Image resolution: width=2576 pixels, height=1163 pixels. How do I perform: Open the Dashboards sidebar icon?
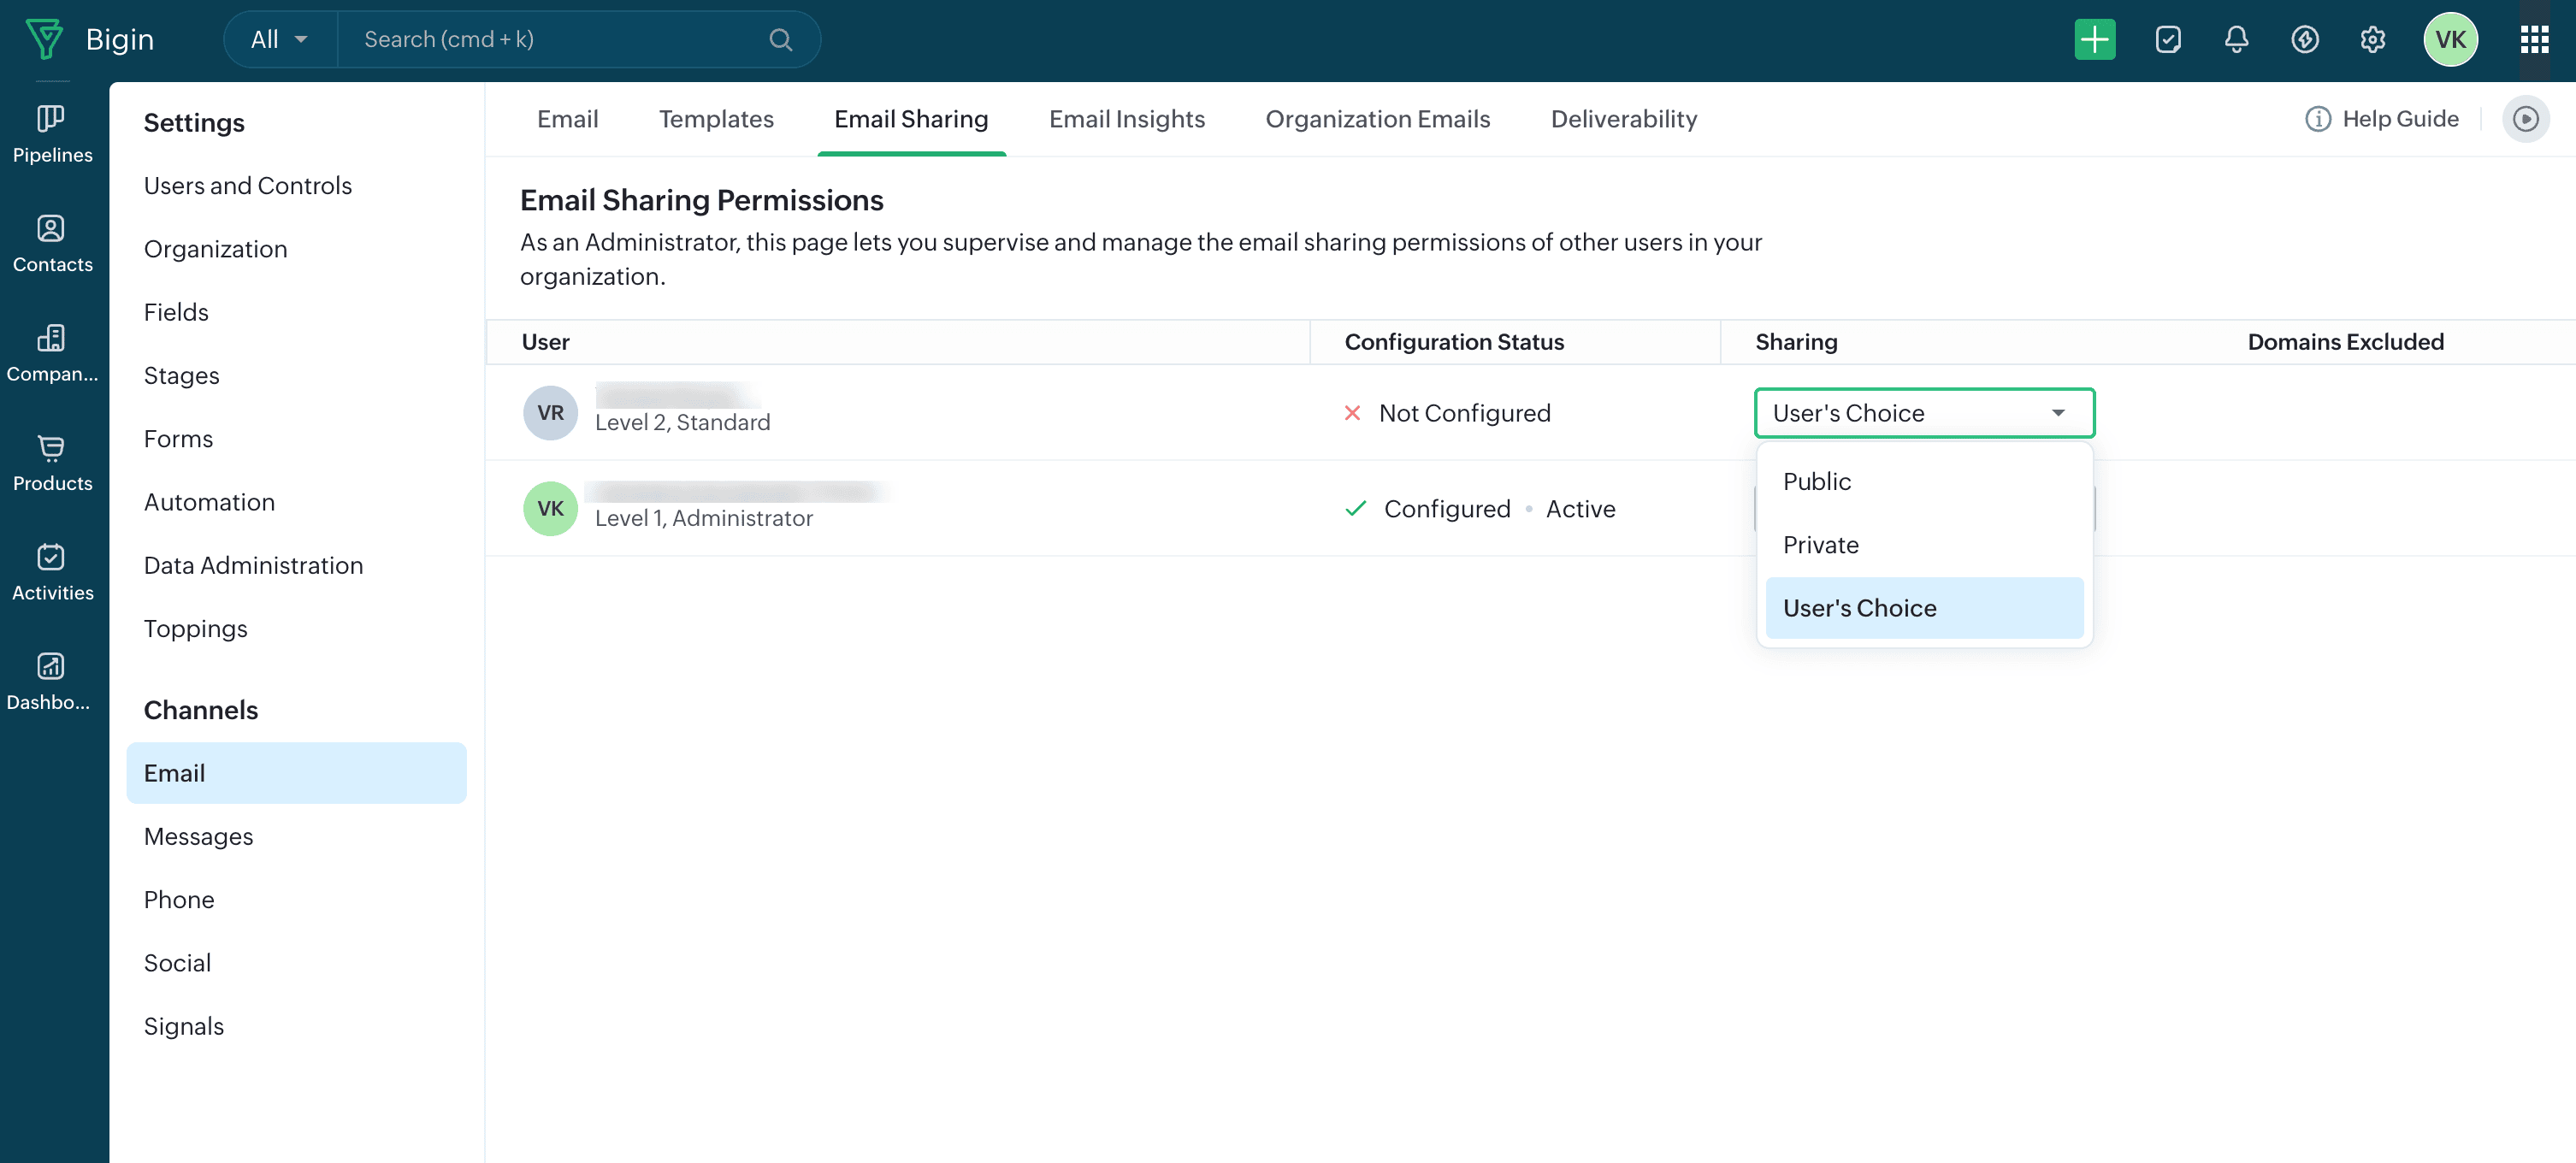51,681
